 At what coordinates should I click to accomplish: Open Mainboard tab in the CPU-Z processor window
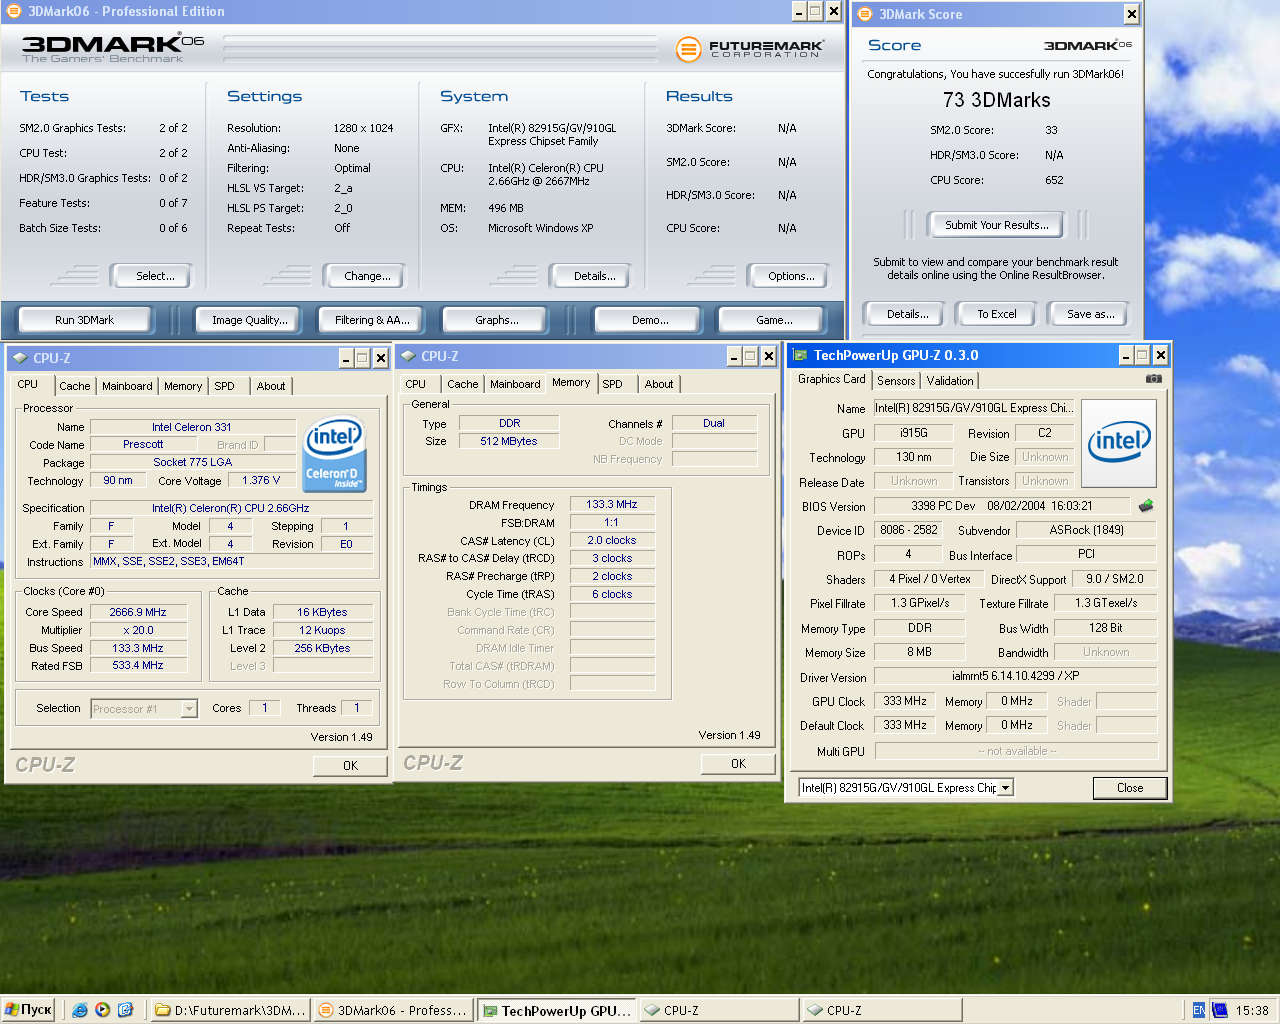(x=127, y=386)
